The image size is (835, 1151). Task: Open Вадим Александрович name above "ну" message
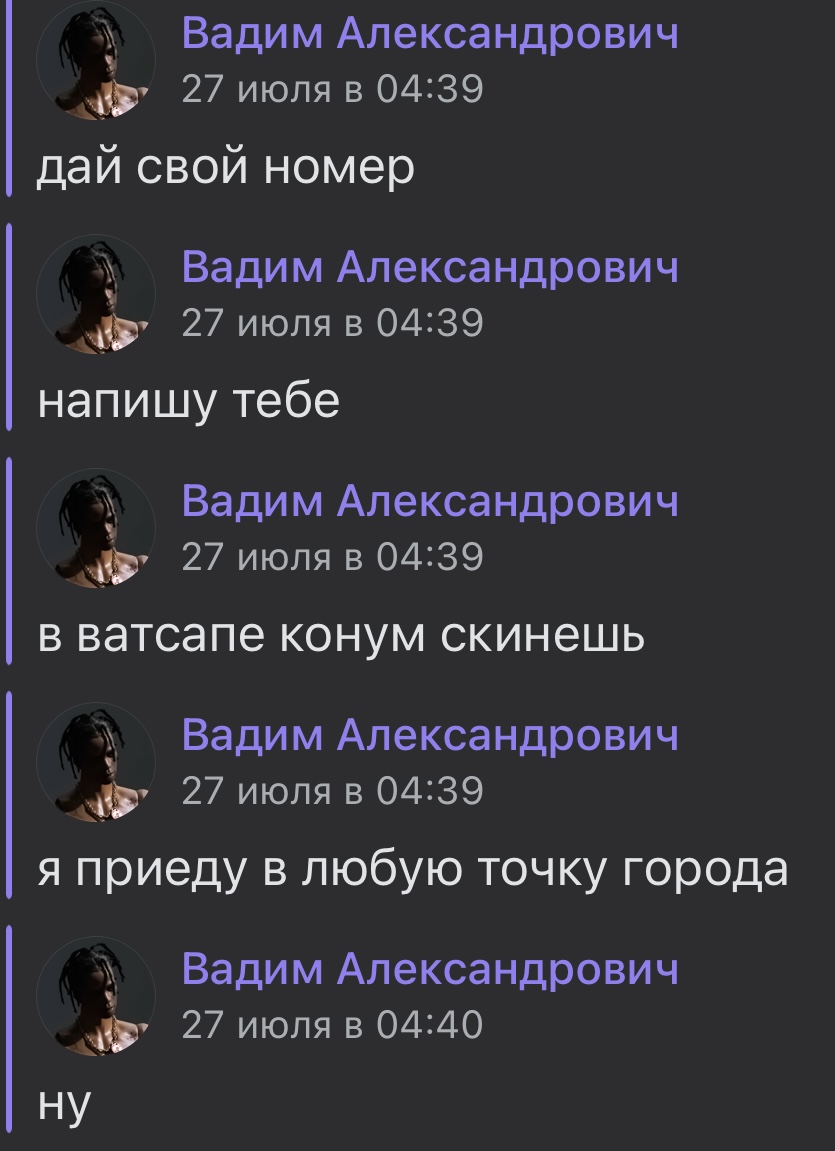coord(430,969)
